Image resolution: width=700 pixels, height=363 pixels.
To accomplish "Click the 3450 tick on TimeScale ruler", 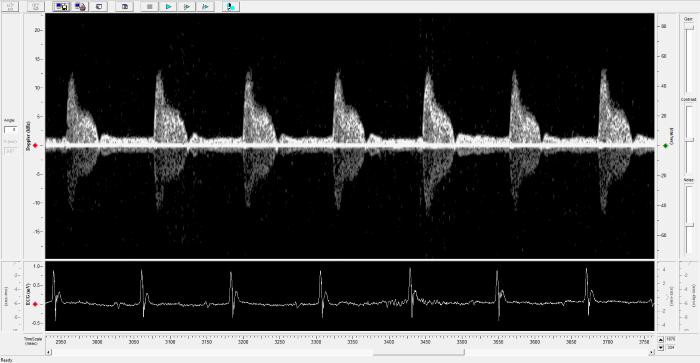I will (x=425, y=342).
